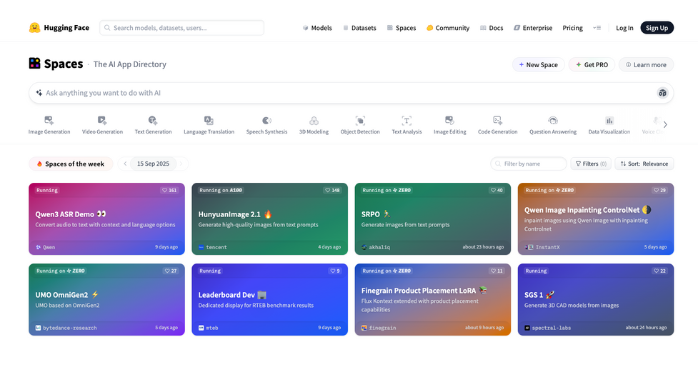
Task: Open the Qwen3 ASR Demo space card
Action: coord(107,219)
